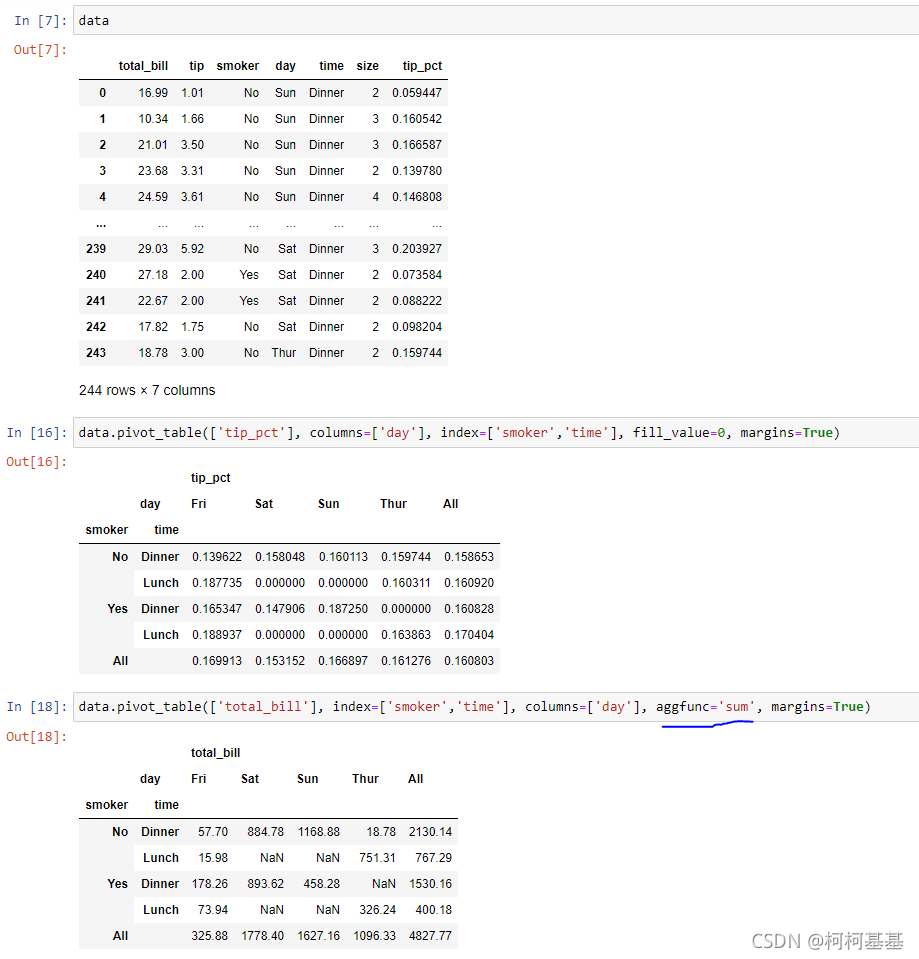The height and width of the screenshot is (959, 919).
Task: Click the '244 rows × 7 columns' text
Action: pos(146,390)
